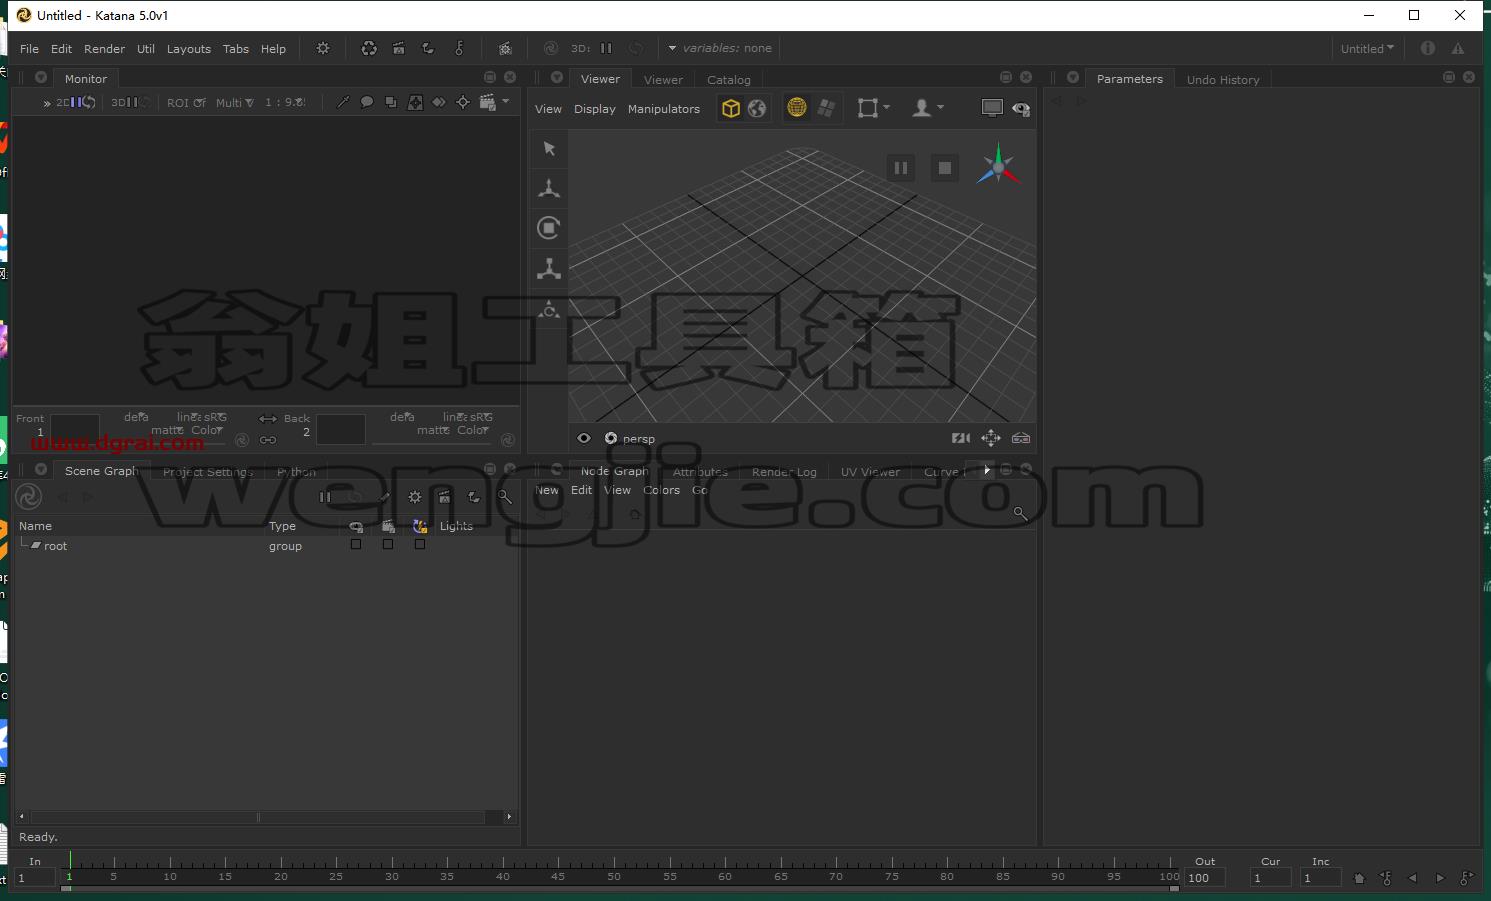Switch to the Python tab
The width and height of the screenshot is (1491, 901).
tap(296, 472)
